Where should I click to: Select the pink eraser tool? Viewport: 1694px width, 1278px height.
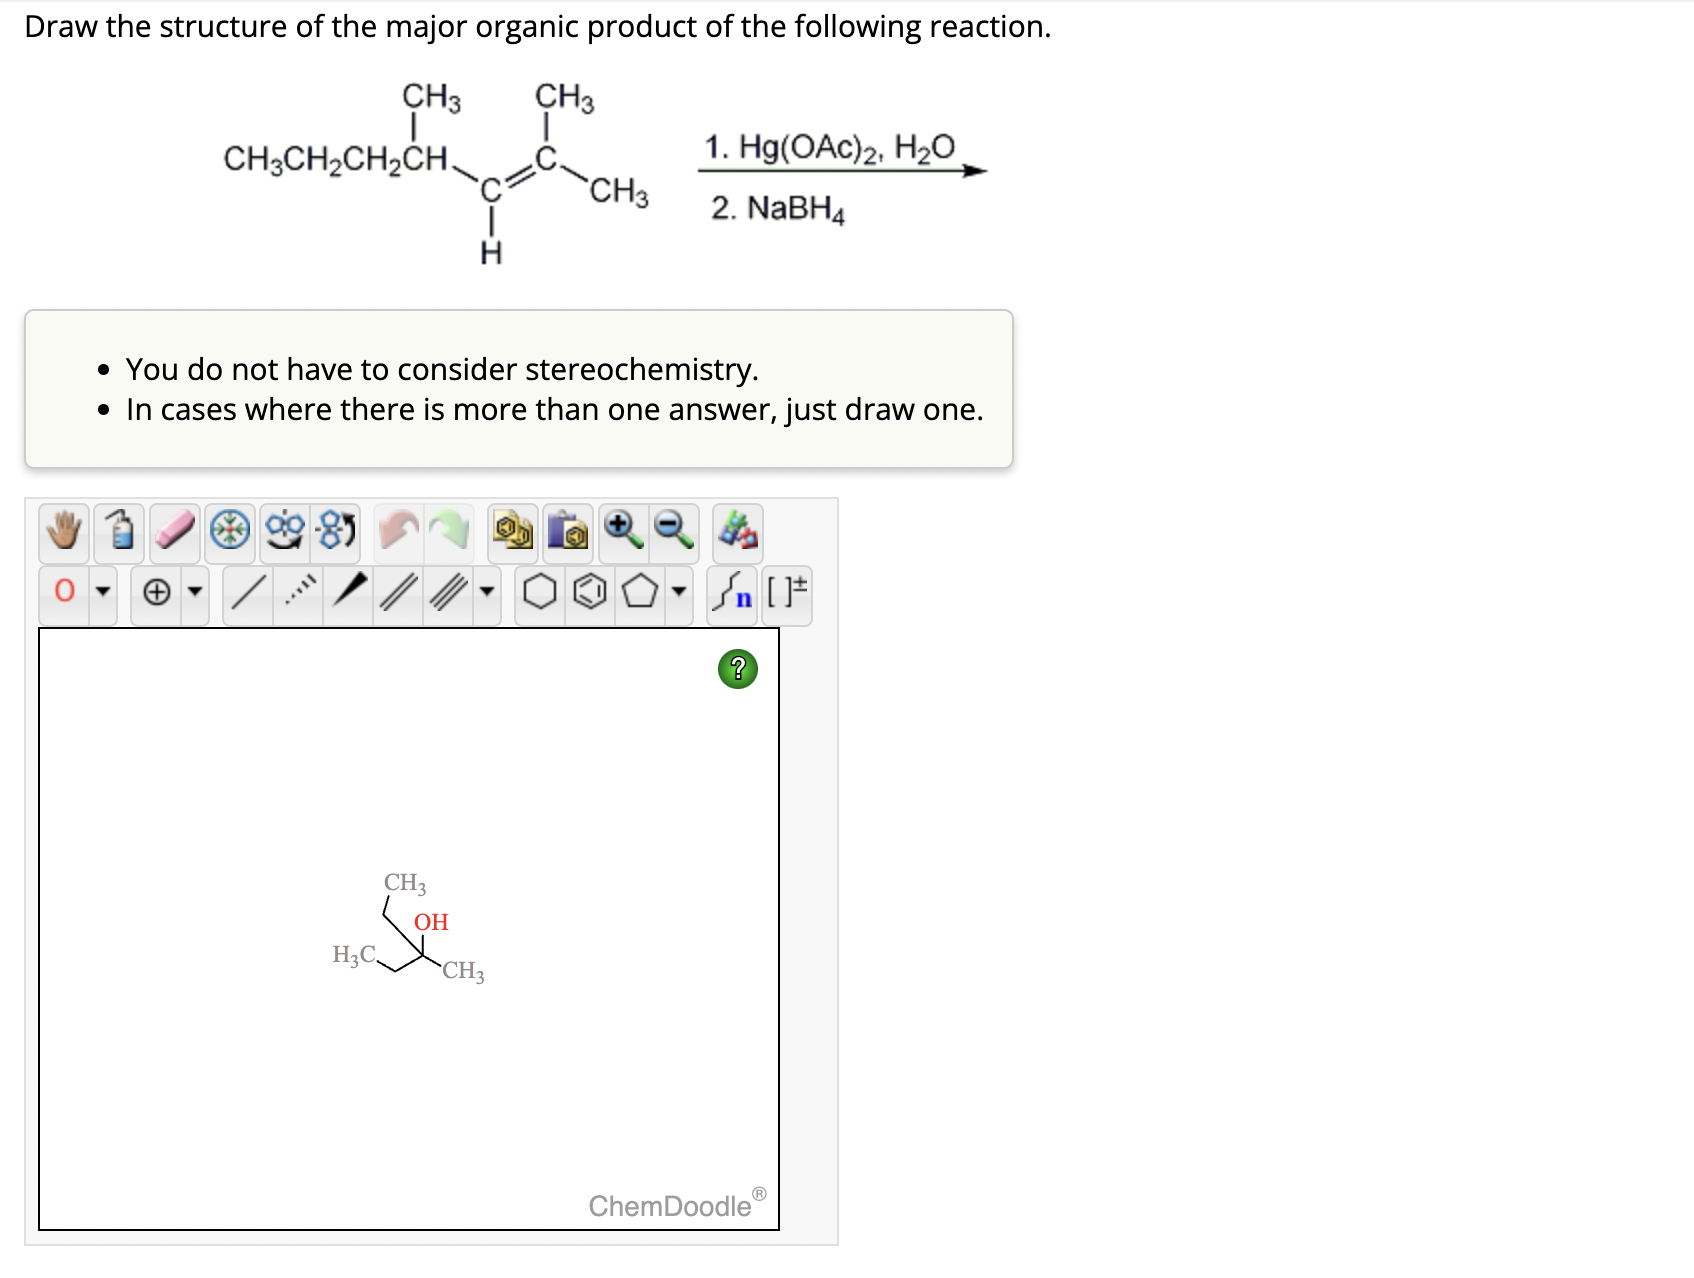pos(174,531)
